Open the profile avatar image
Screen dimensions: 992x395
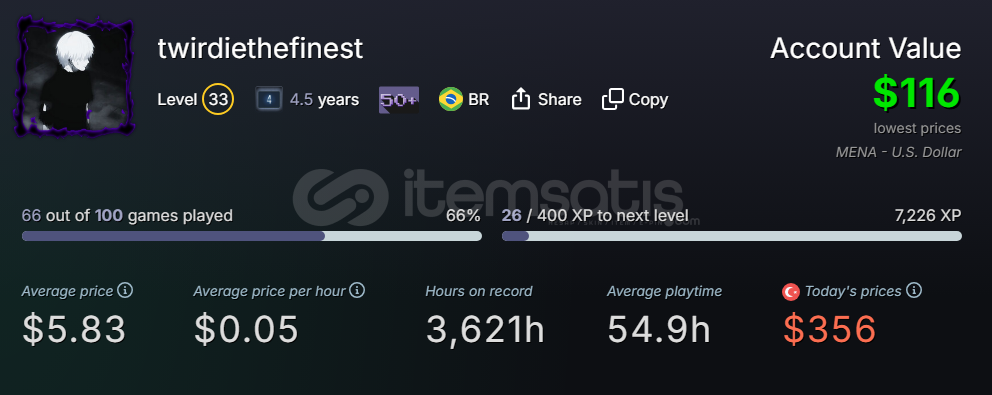pyautogui.click(x=75, y=76)
